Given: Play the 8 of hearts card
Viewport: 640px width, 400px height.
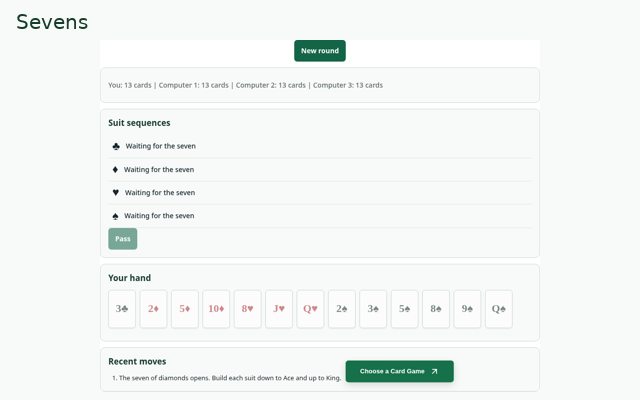Looking at the screenshot, I should (x=248, y=309).
